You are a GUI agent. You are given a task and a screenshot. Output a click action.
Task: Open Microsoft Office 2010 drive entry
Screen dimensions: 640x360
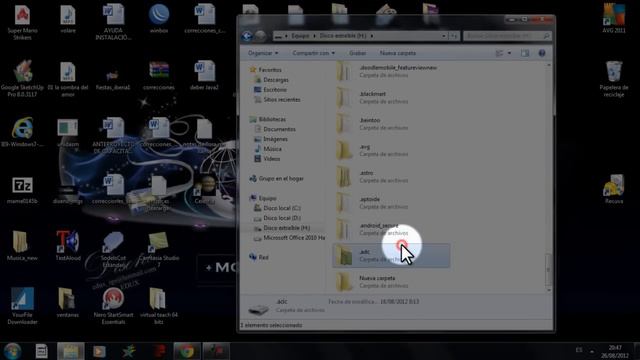294,238
